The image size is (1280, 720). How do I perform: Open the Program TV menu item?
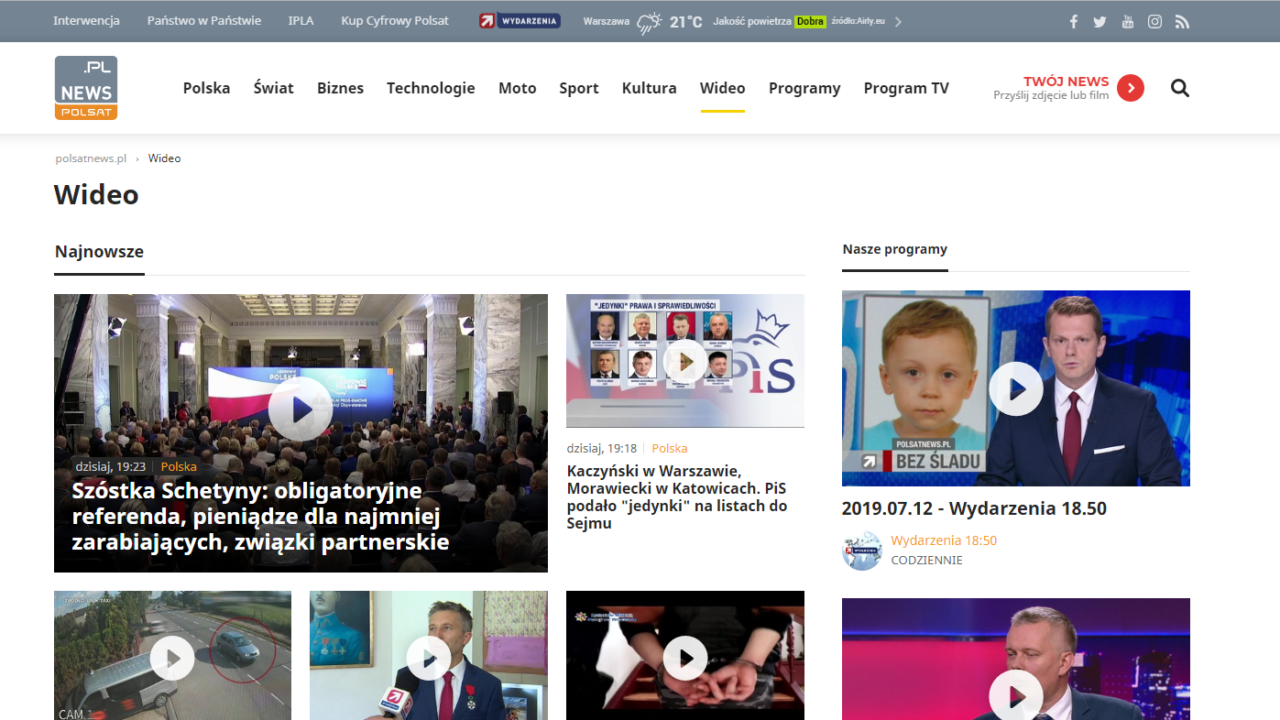point(906,88)
